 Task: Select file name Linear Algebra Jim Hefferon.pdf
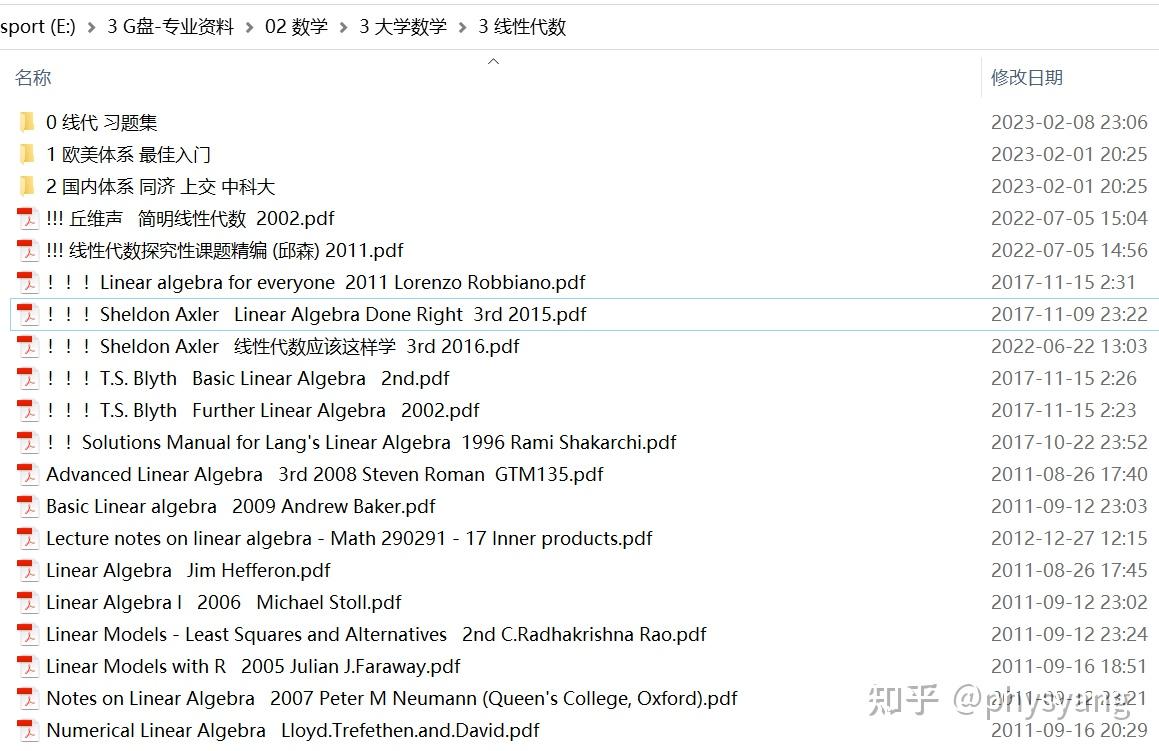point(188,570)
